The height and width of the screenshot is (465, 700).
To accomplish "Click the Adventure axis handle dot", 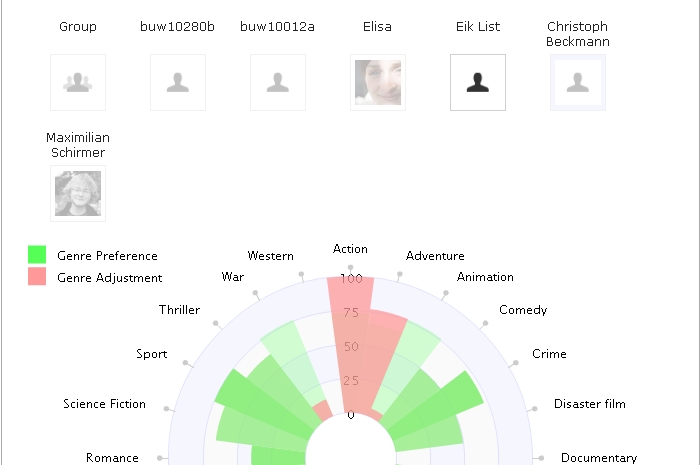I will click(x=400, y=274).
